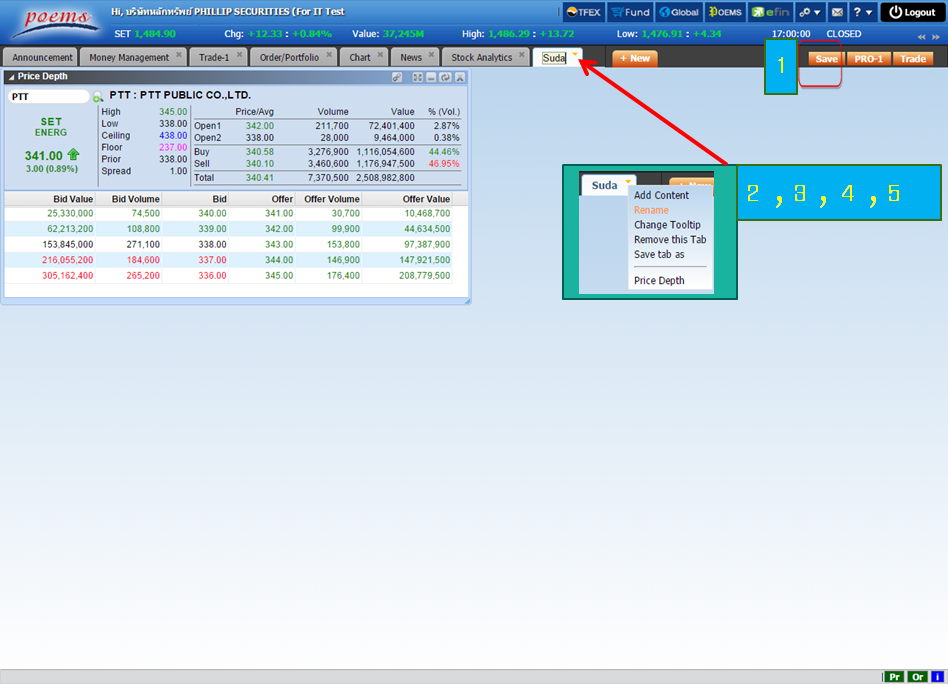Click the + New tab button

tap(634, 58)
